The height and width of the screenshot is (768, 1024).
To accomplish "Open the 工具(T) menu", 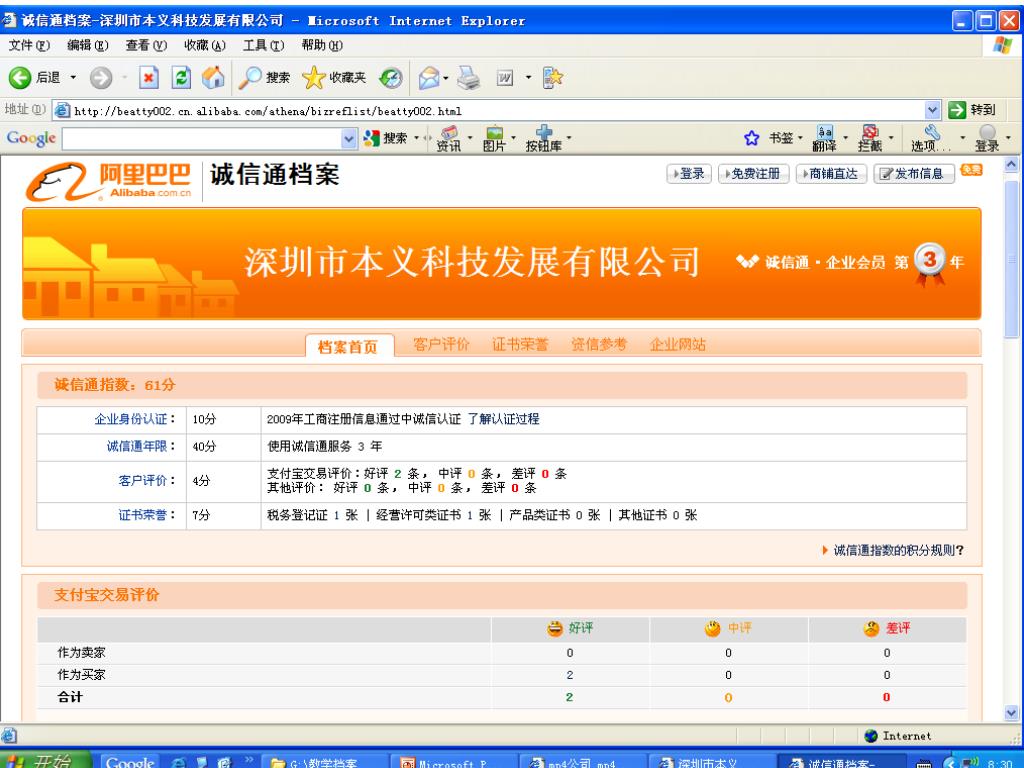I will pos(264,45).
